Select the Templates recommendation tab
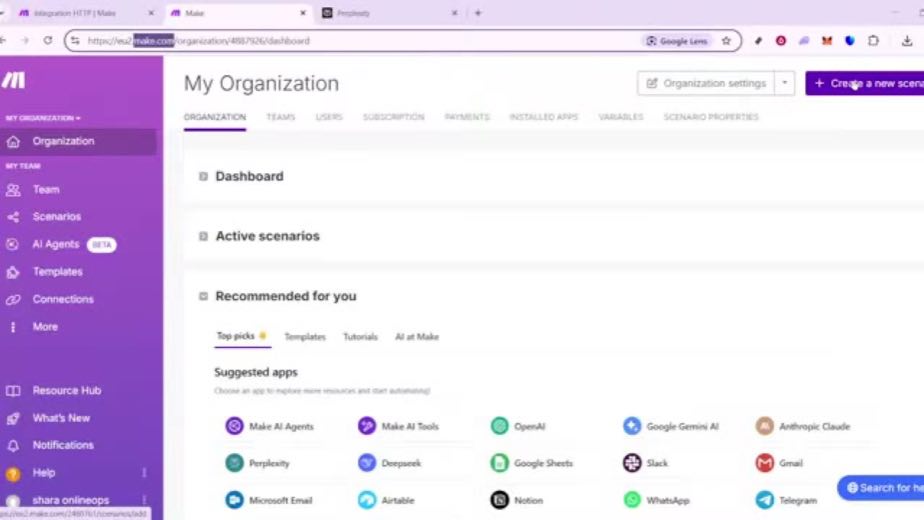 (x=305, y=337)
